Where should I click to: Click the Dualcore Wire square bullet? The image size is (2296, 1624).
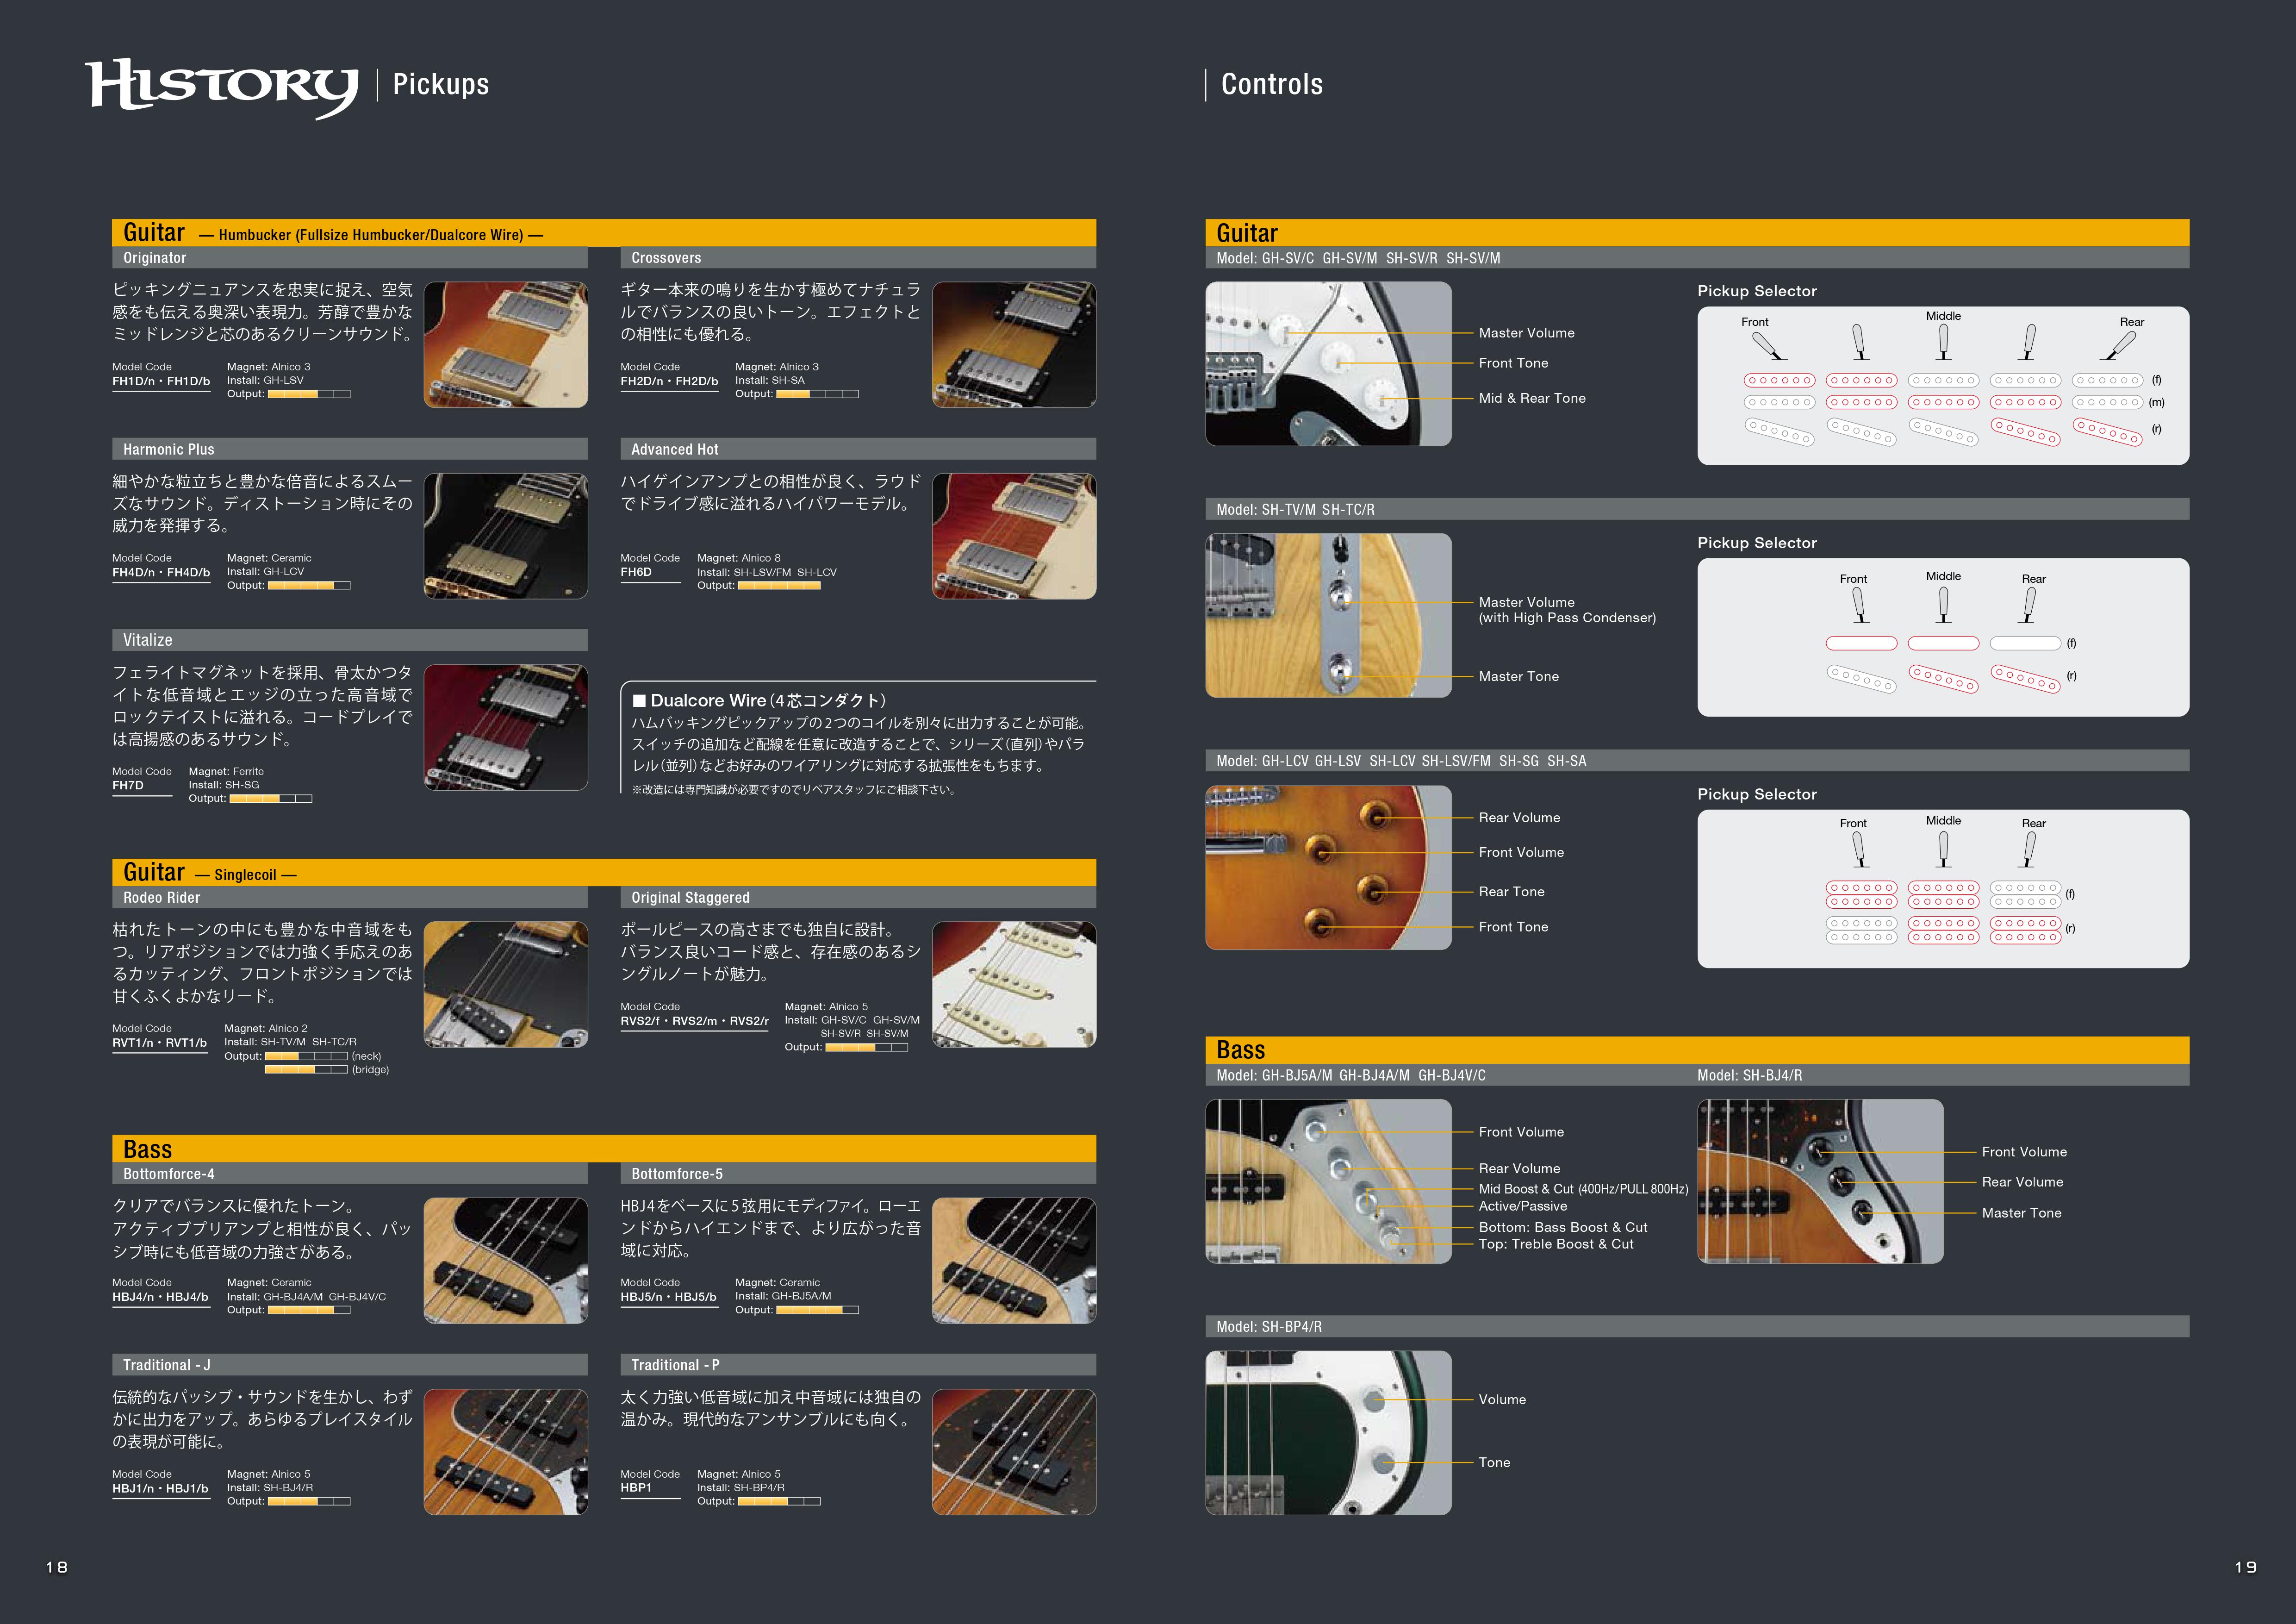click(x=639, y=701)
